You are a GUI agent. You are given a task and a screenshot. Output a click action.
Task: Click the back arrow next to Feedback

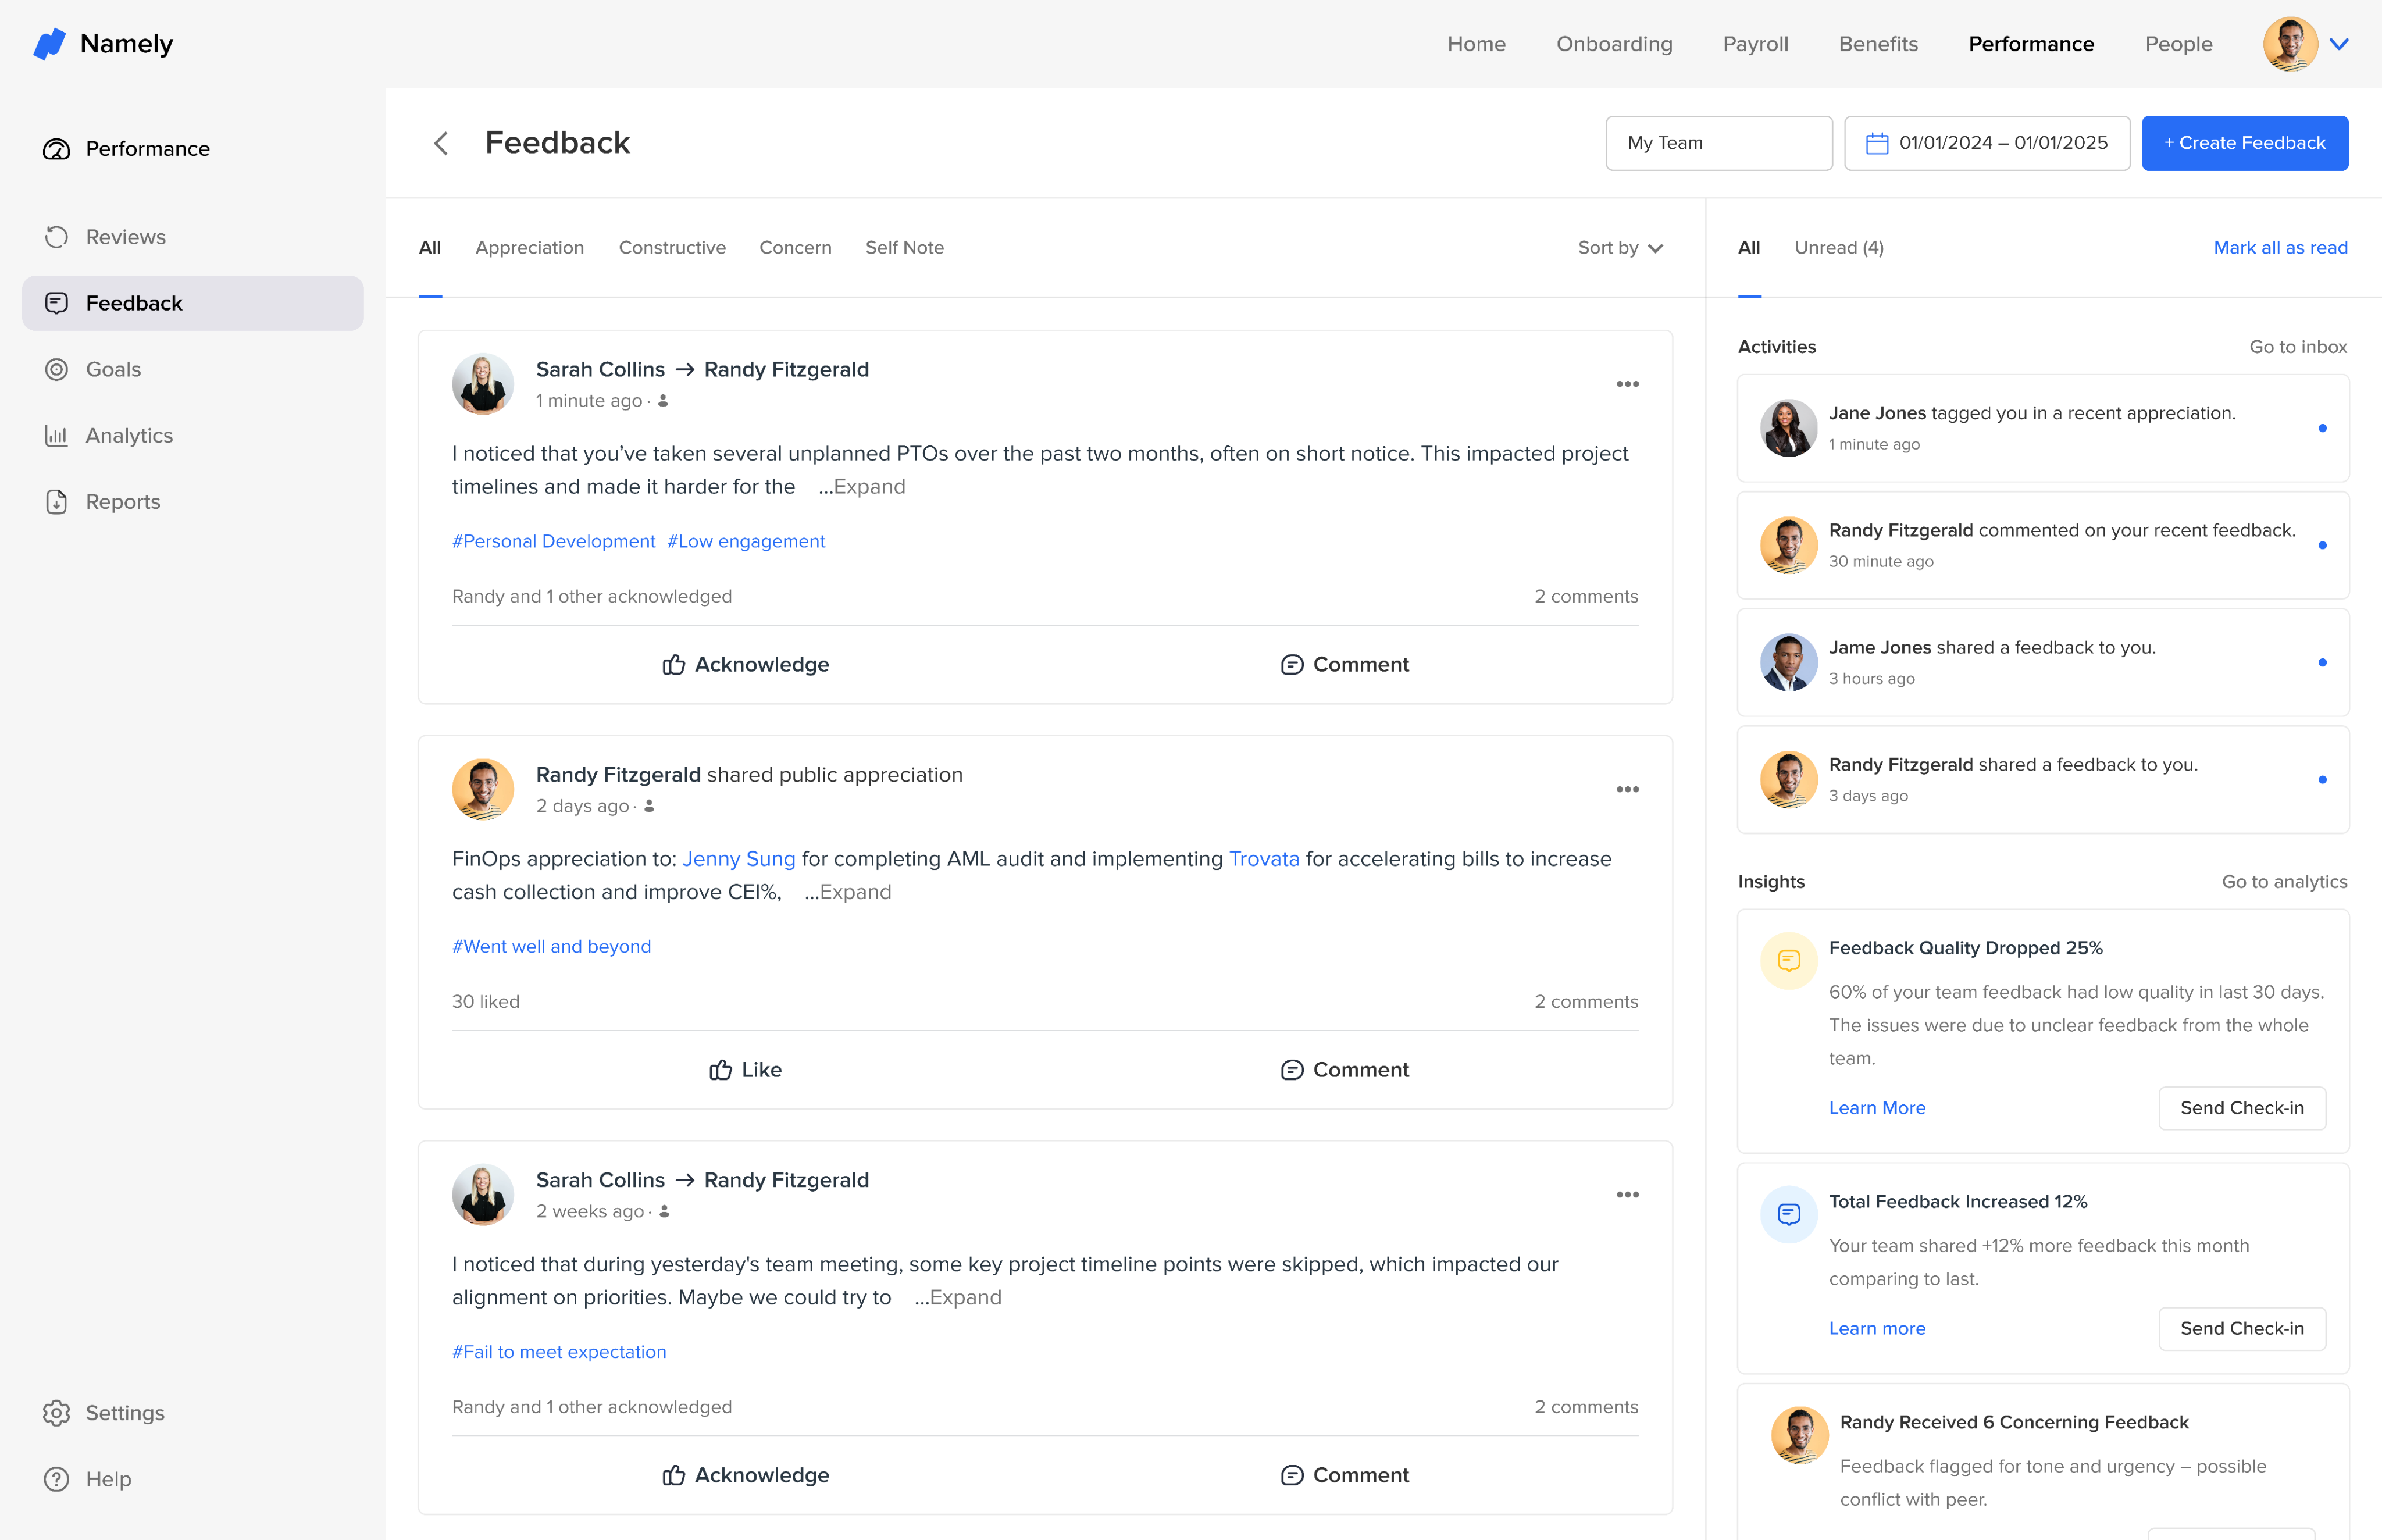pyautogui.click(x=441, y=143)
